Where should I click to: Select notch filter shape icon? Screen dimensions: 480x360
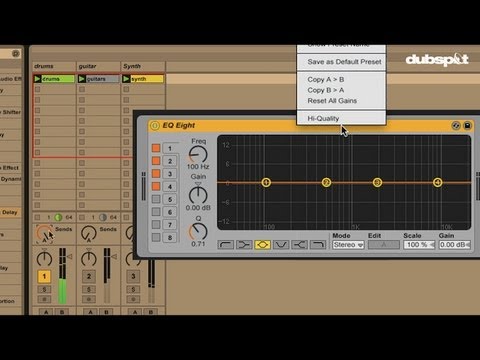pyautogui.click(x=281, y=245)
